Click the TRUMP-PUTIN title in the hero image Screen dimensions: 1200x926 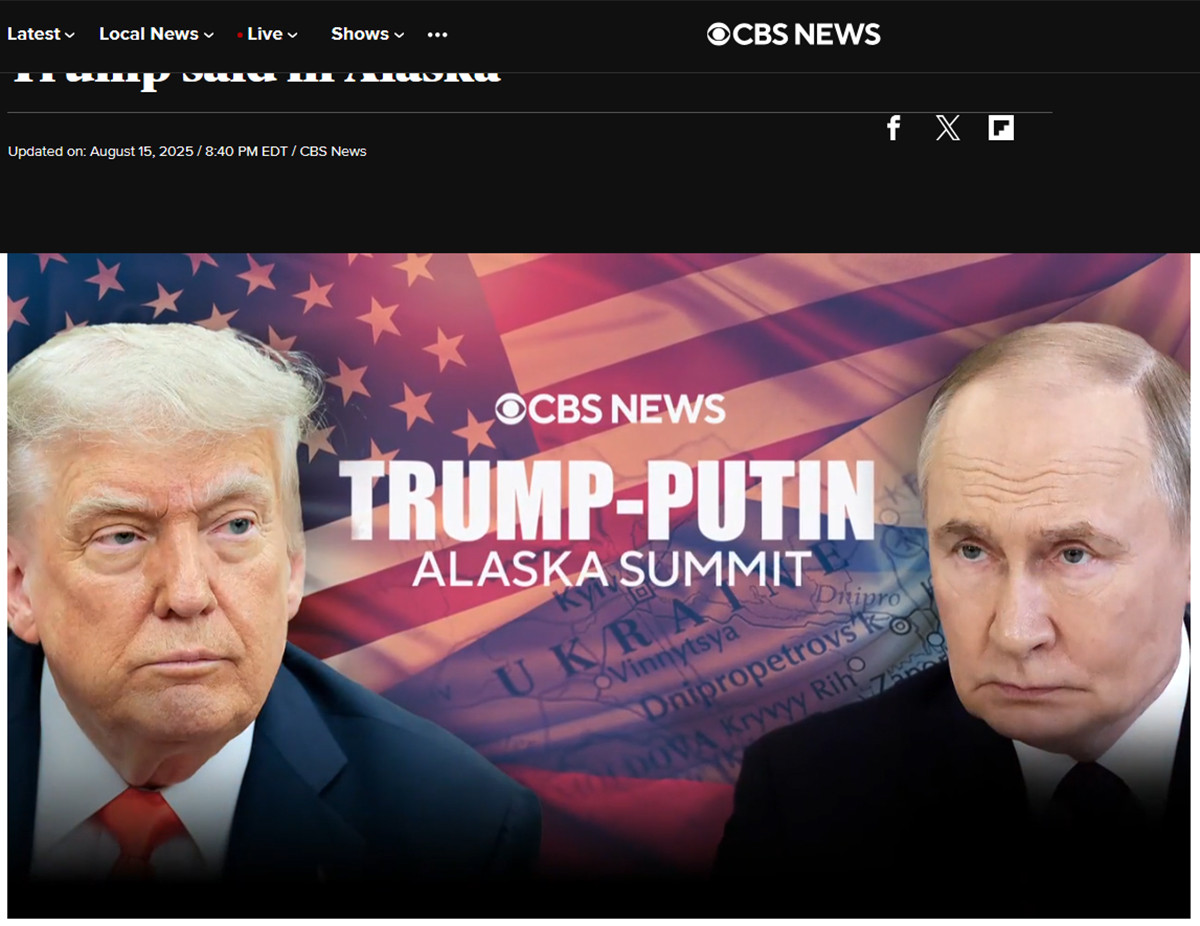pos(607,503)
